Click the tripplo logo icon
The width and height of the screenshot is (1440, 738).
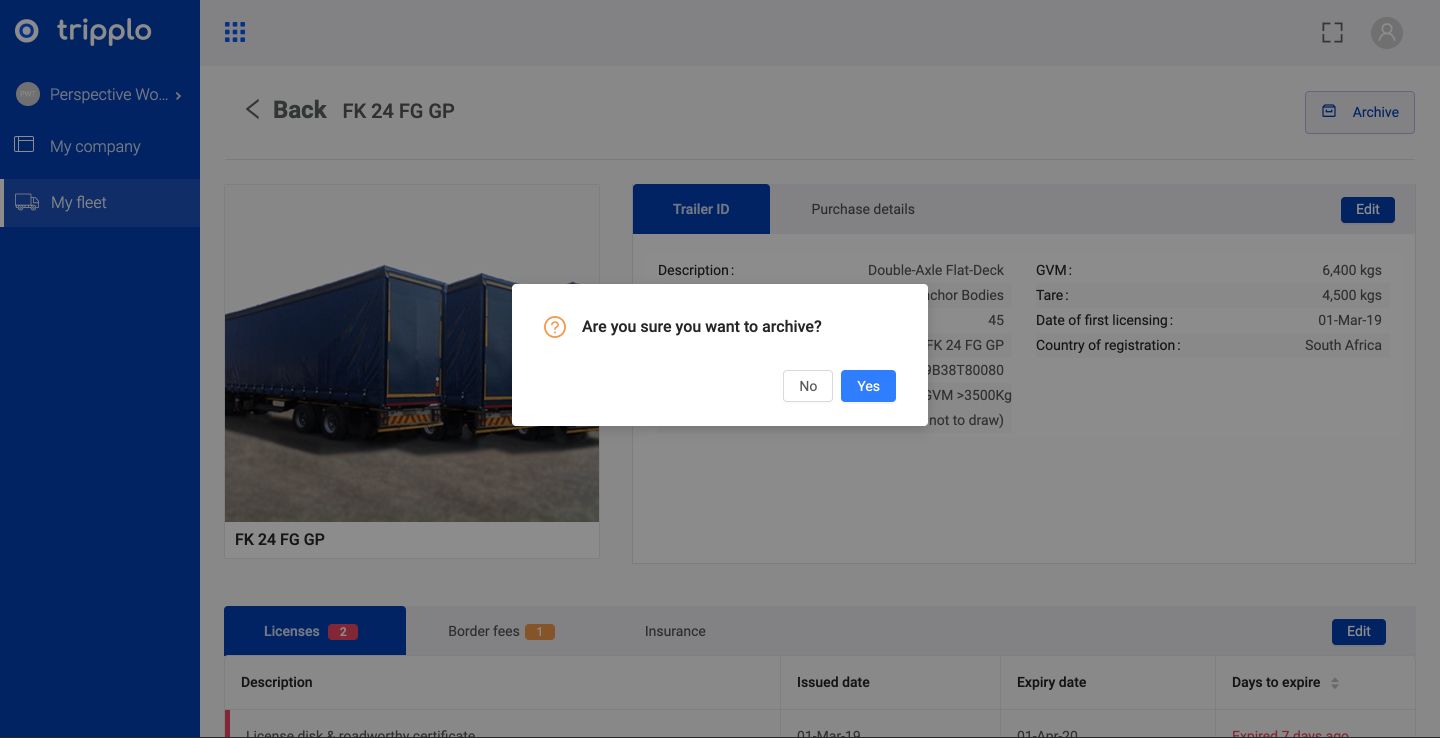tap(27, 31)
